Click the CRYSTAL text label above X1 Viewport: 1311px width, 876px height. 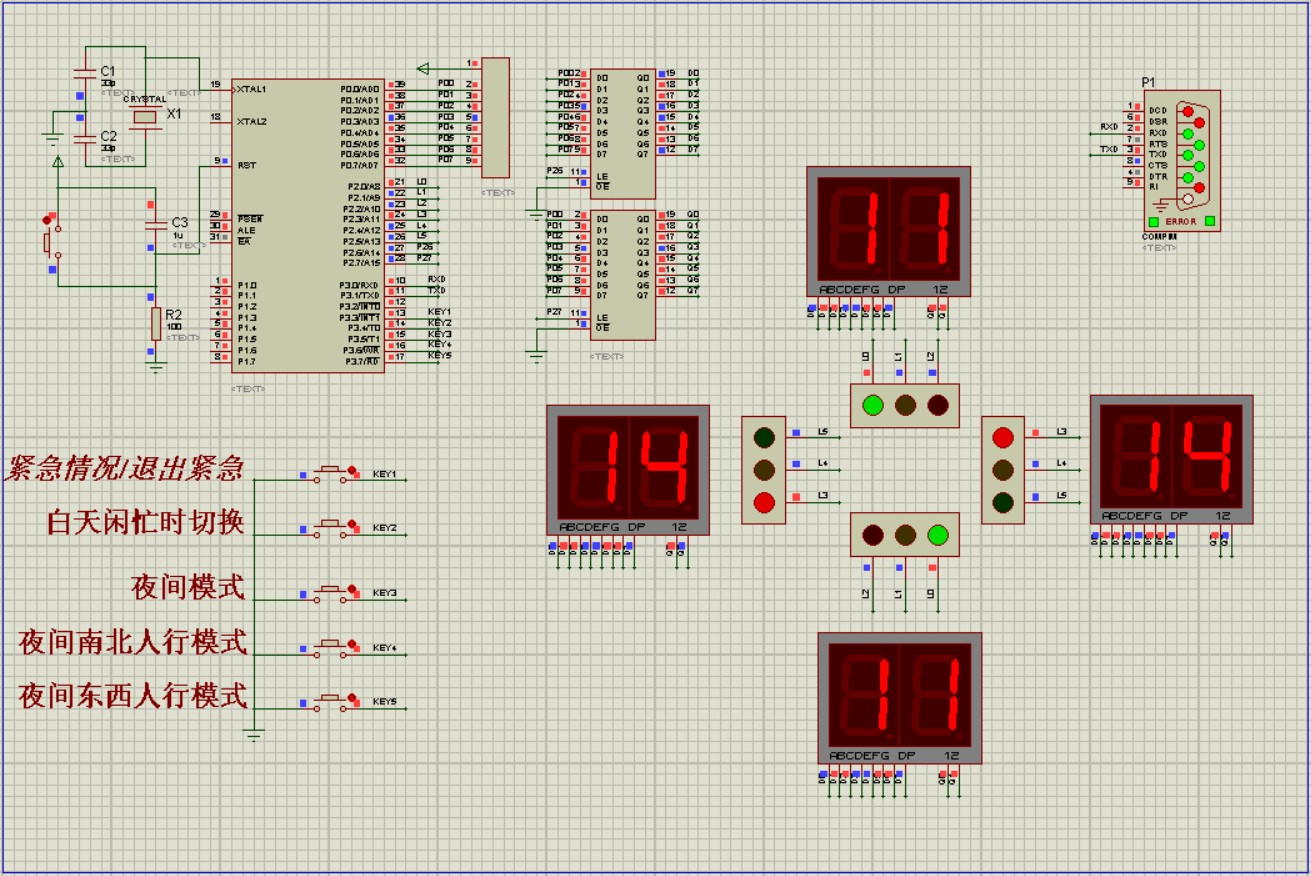[x=145, y=99]
